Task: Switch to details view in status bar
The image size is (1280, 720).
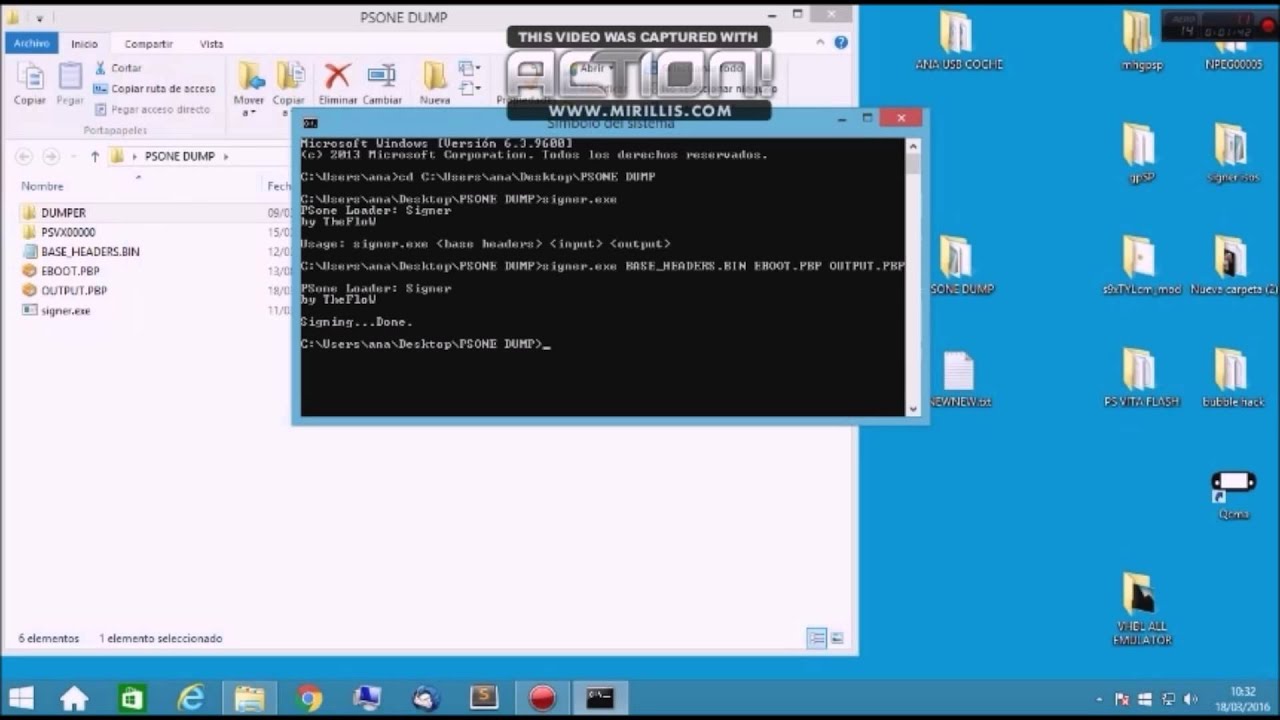Action: [817, 638]
